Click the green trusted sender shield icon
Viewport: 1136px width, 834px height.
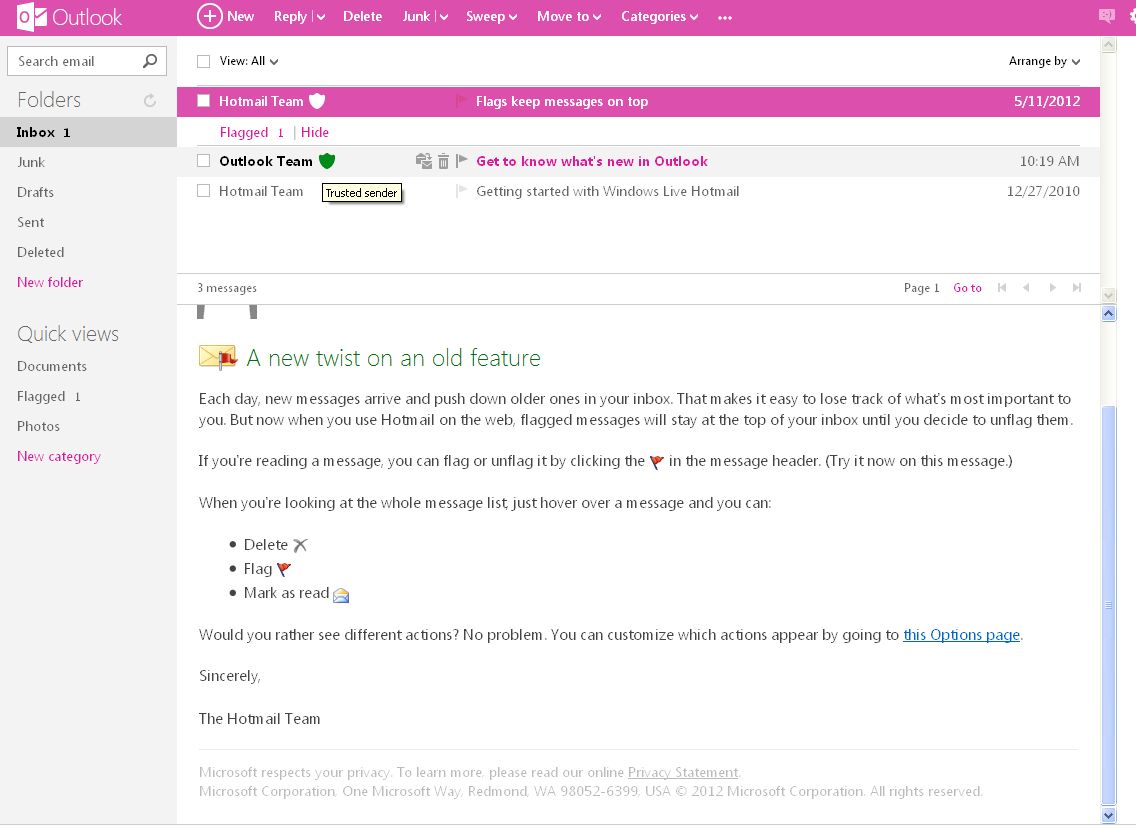pos(327,161)
